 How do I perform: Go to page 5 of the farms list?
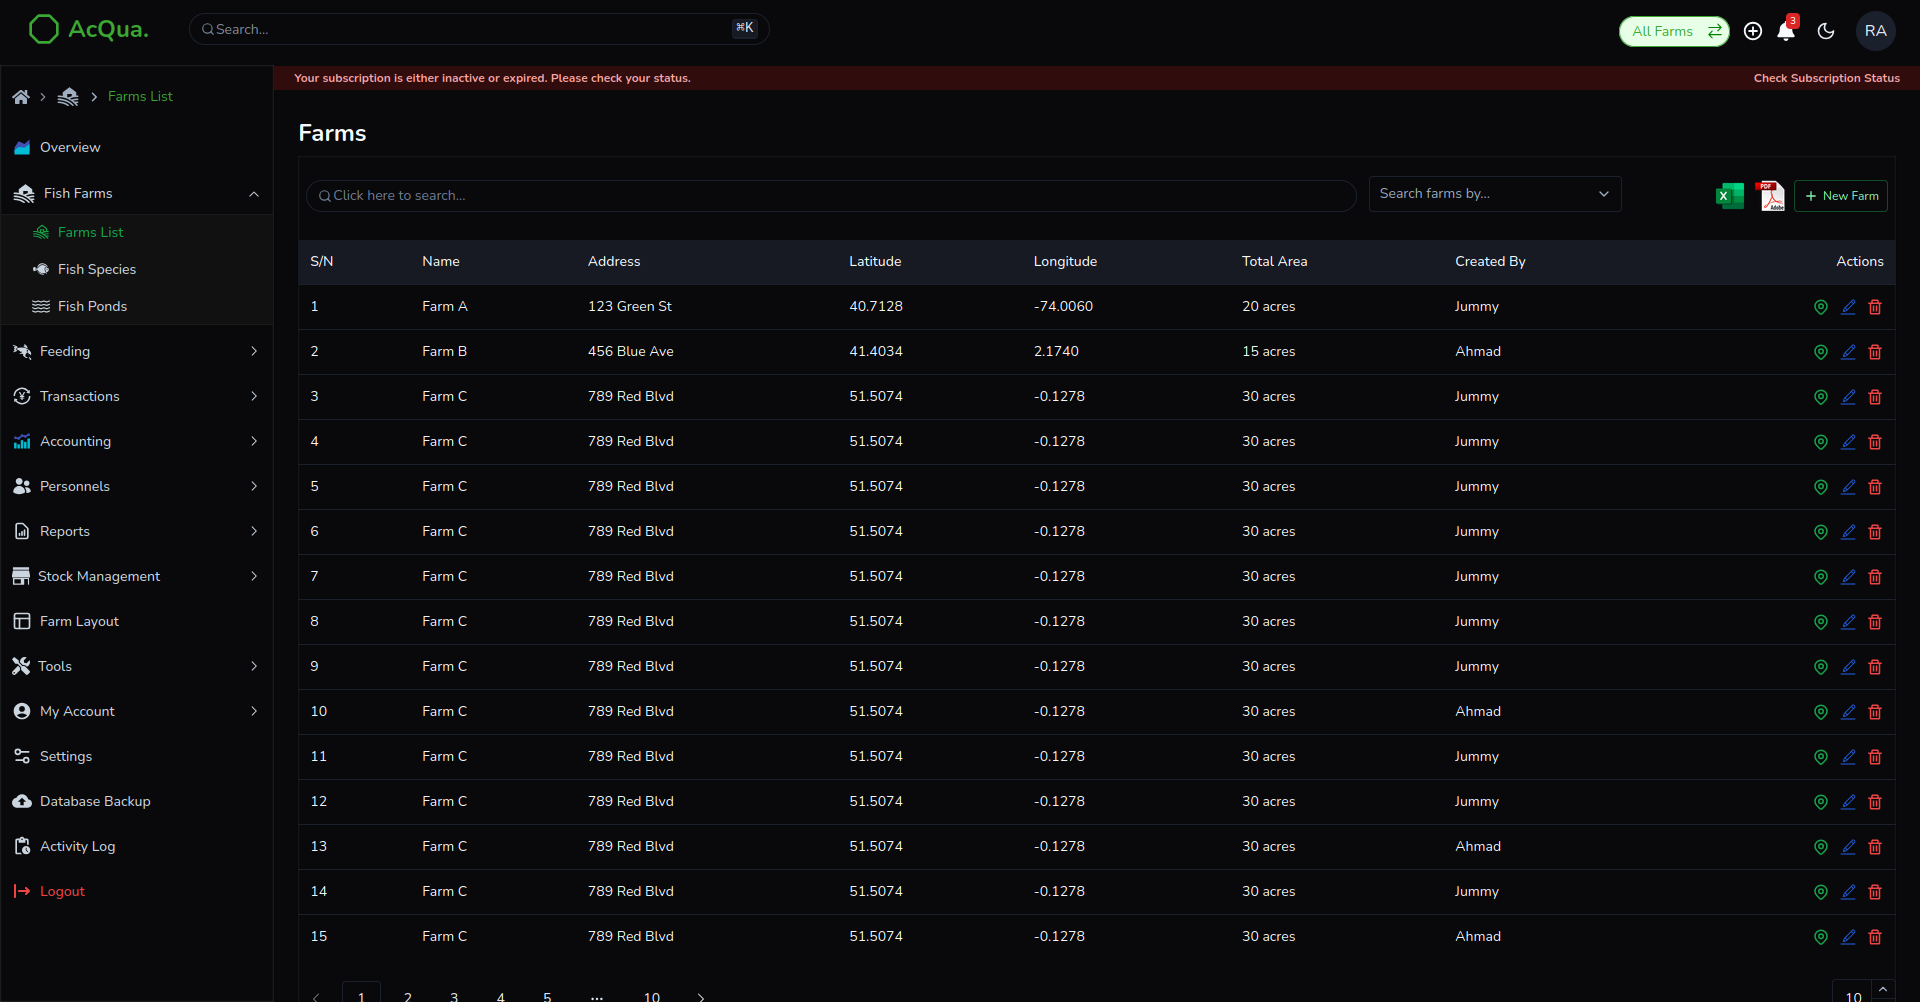547,995
